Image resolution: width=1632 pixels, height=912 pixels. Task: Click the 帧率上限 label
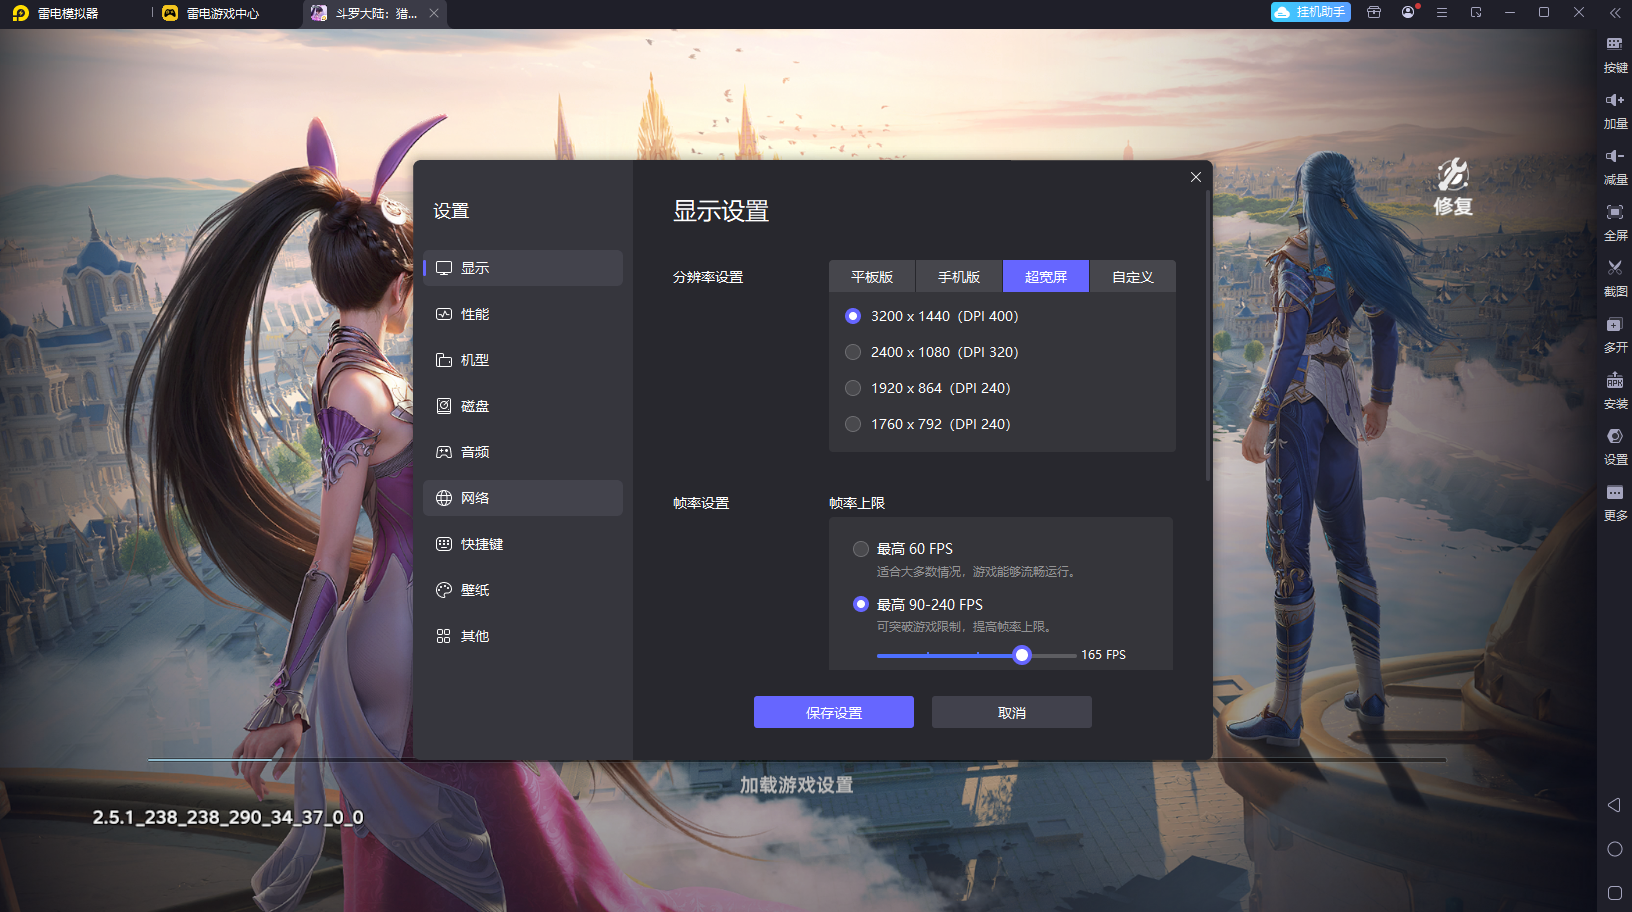click(x=857, y=503)
